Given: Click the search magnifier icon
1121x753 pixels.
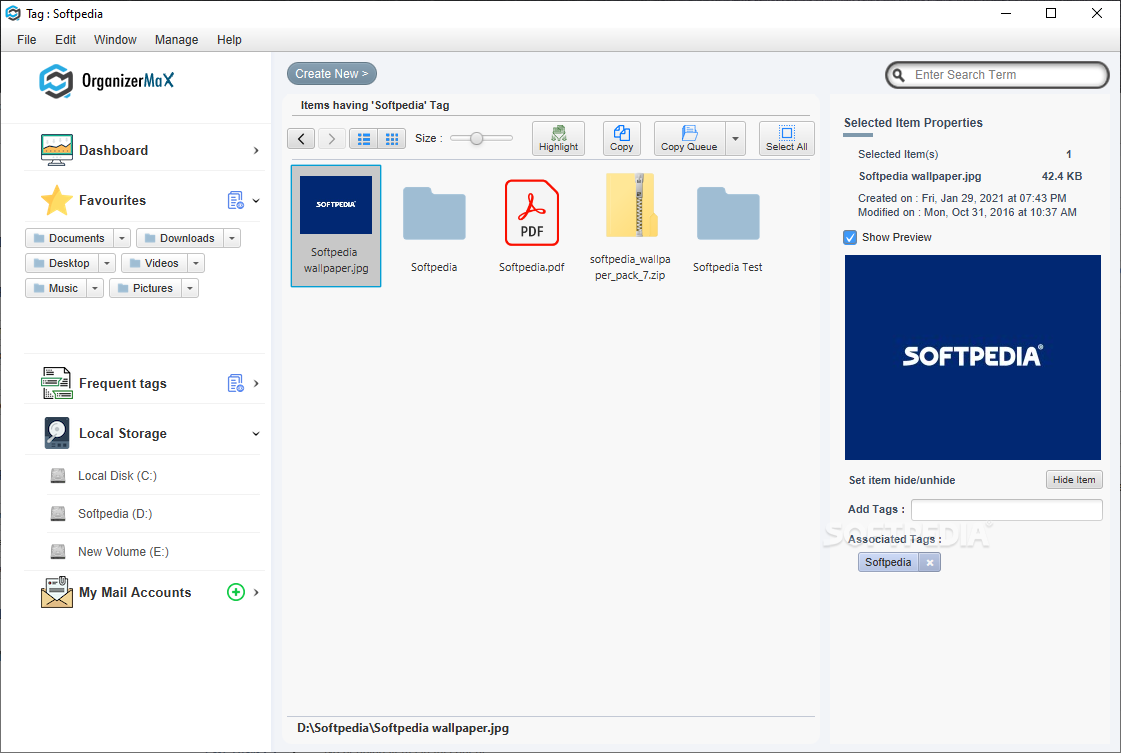Looking at the screenshot, I should 899,75.
